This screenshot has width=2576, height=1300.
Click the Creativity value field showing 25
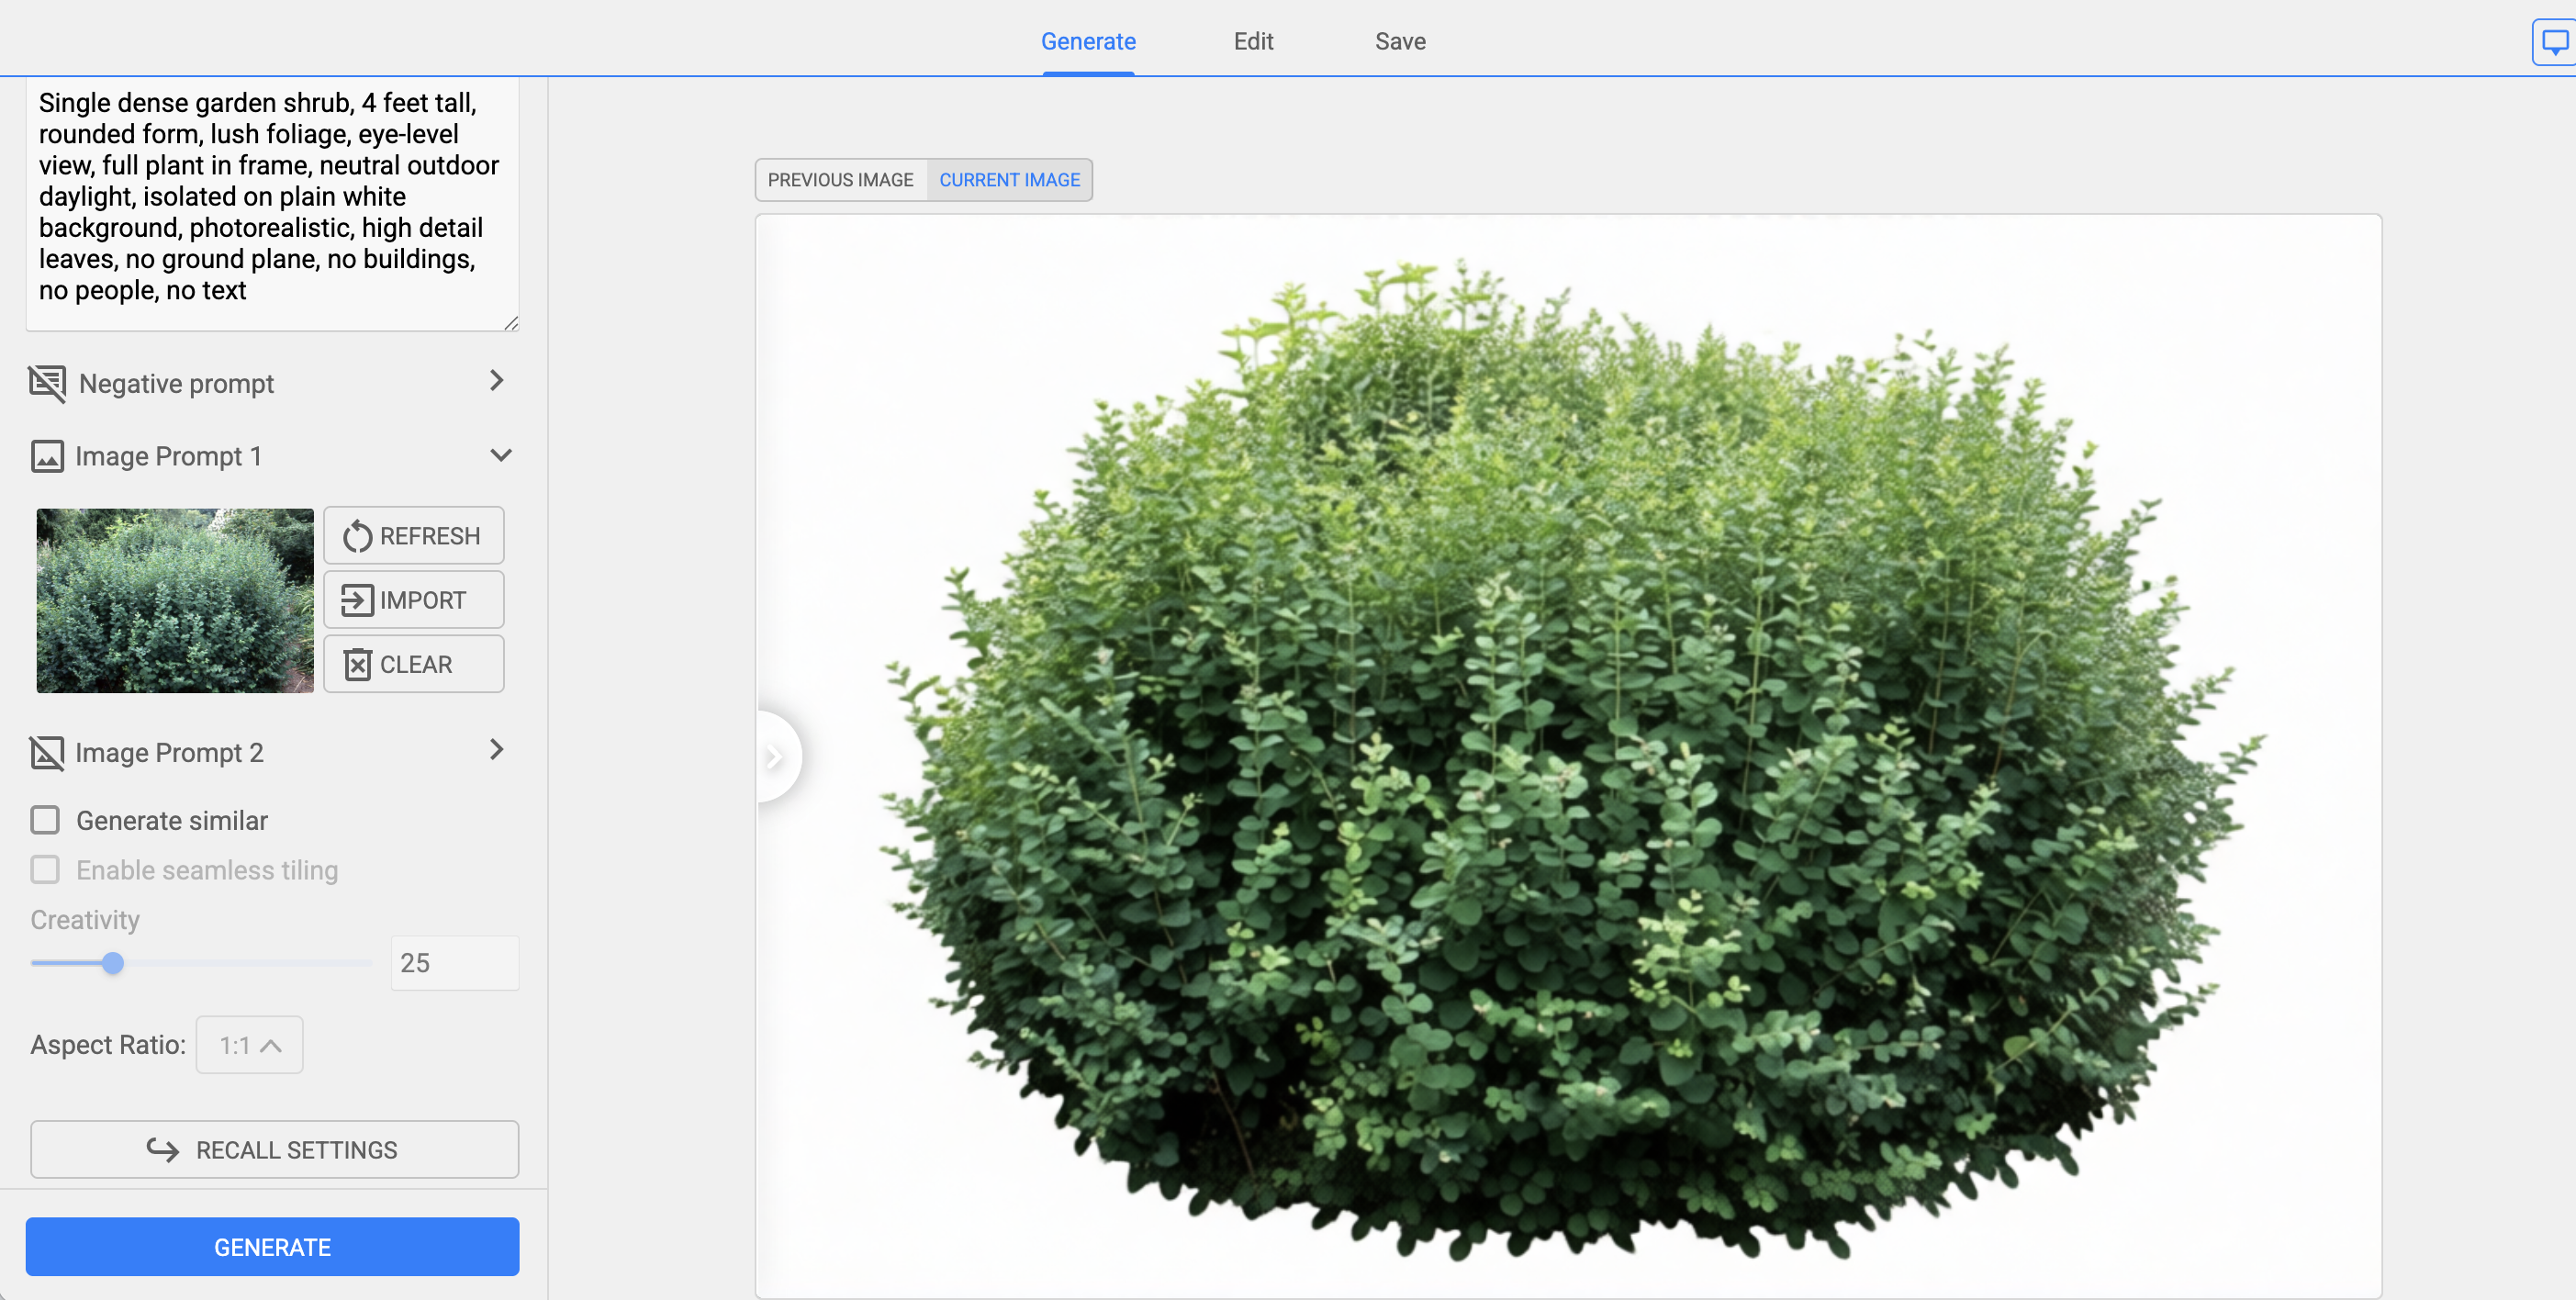[x=454, y=963]
